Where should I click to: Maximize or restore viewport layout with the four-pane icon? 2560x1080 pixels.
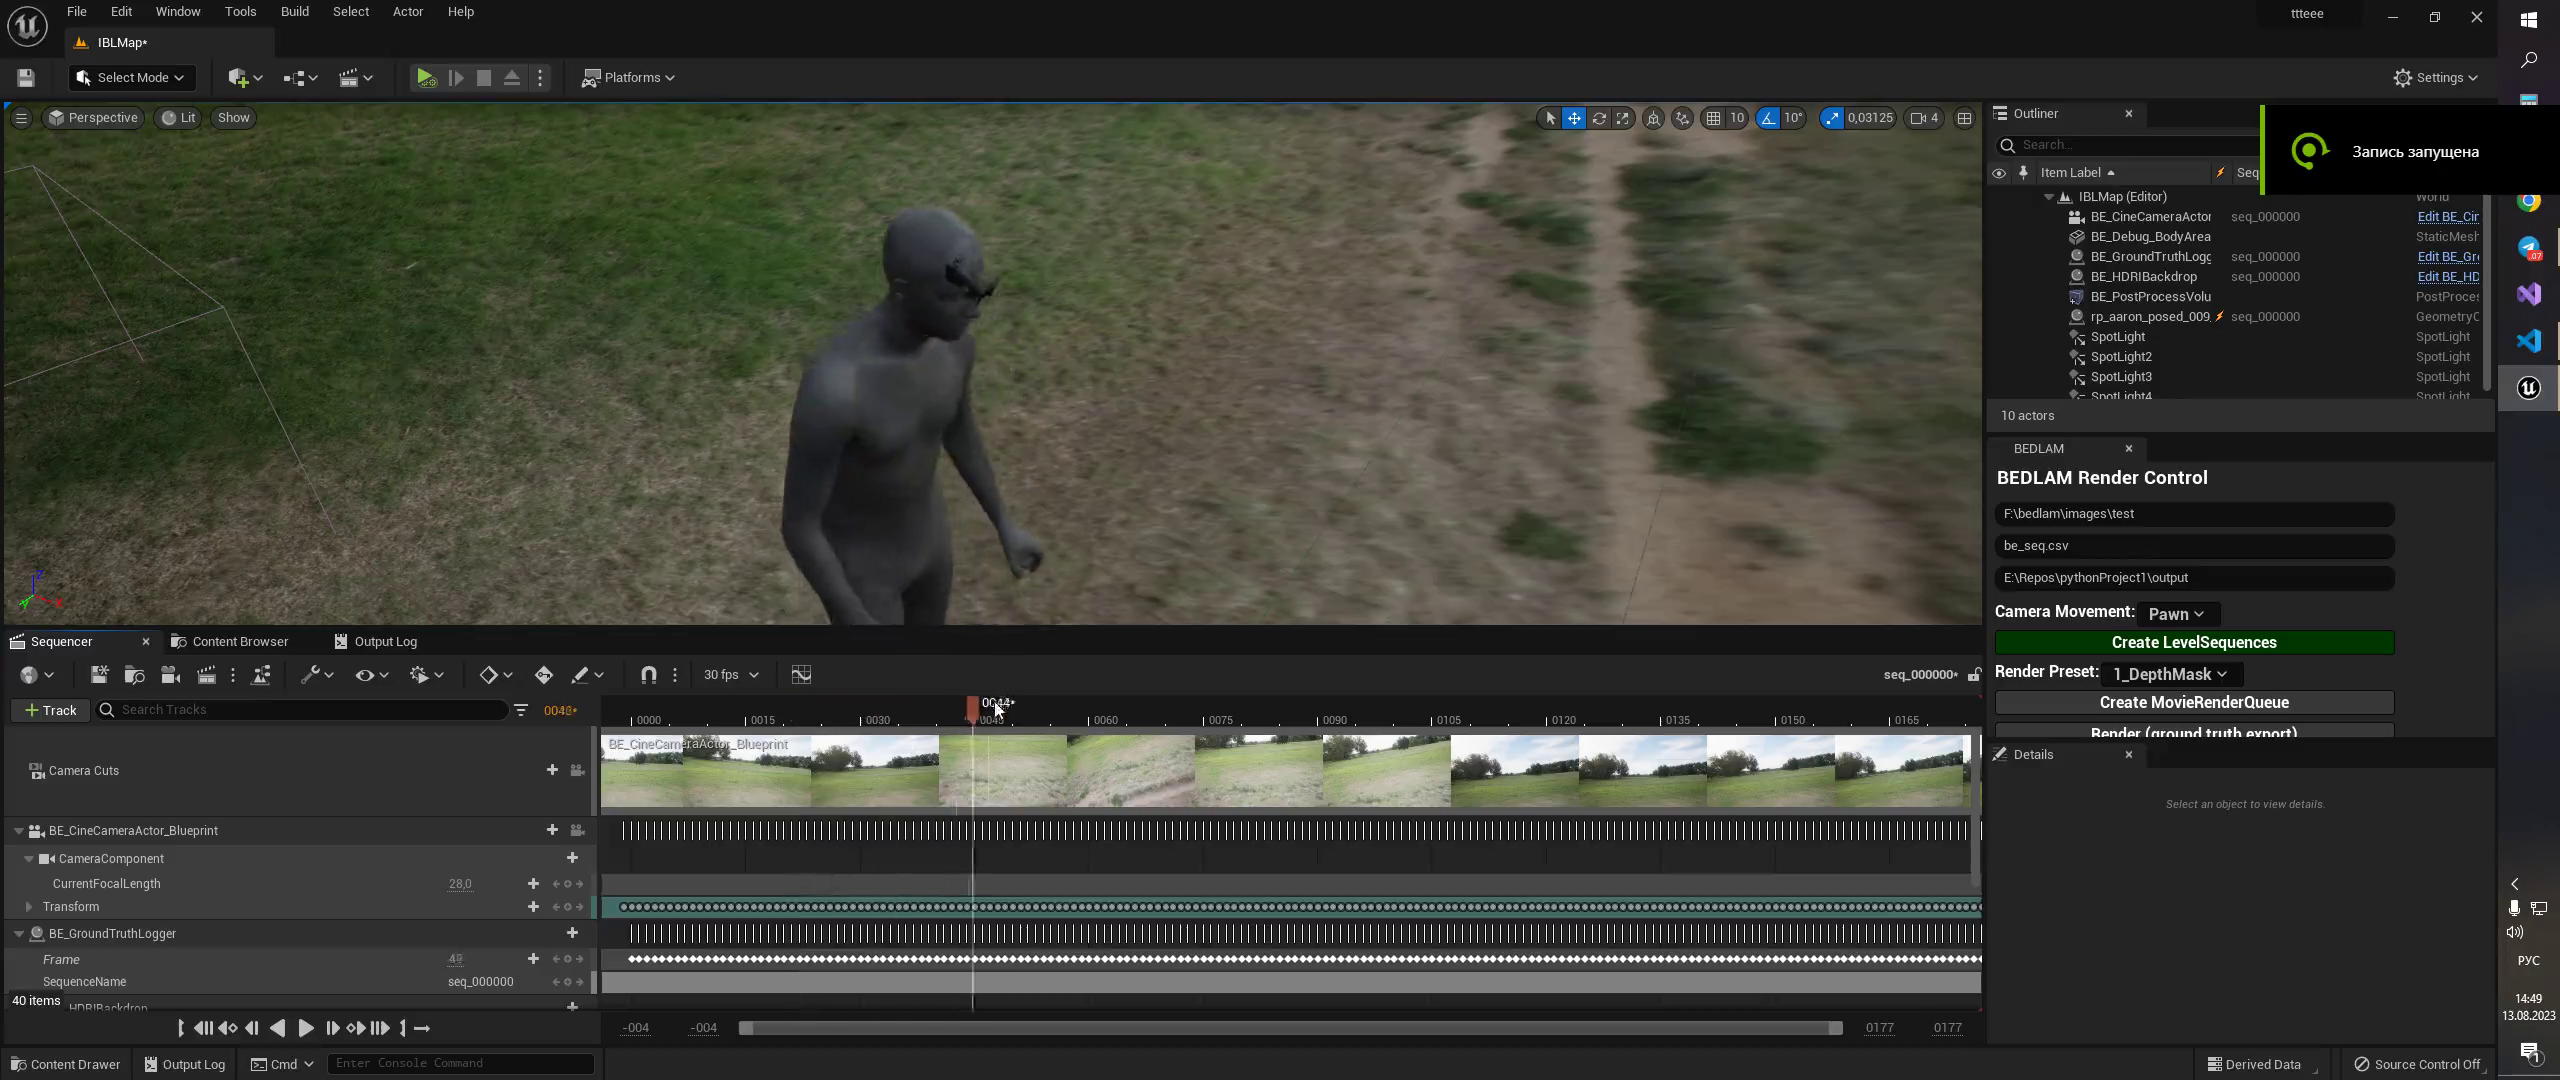coord(1964,118)
